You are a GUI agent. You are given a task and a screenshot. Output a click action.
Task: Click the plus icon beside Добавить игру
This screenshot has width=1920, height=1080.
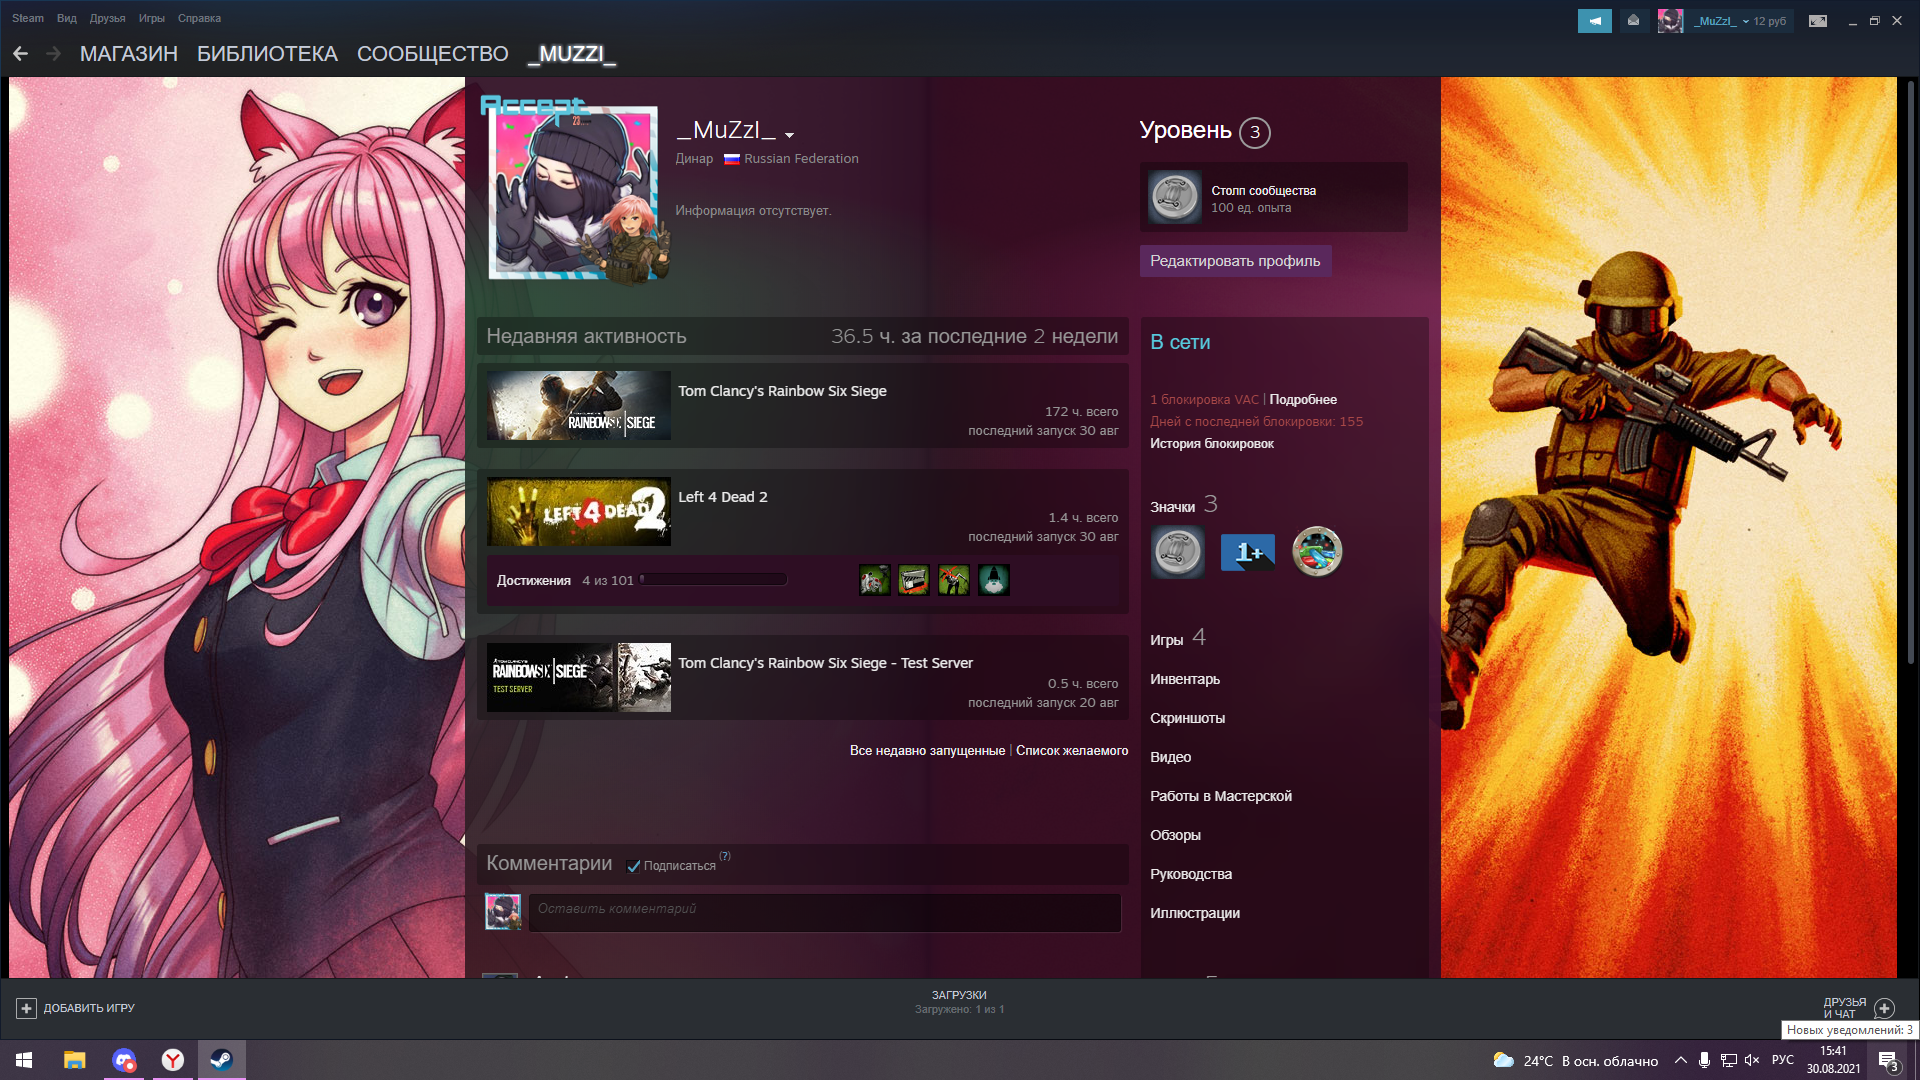point(27,1008)
